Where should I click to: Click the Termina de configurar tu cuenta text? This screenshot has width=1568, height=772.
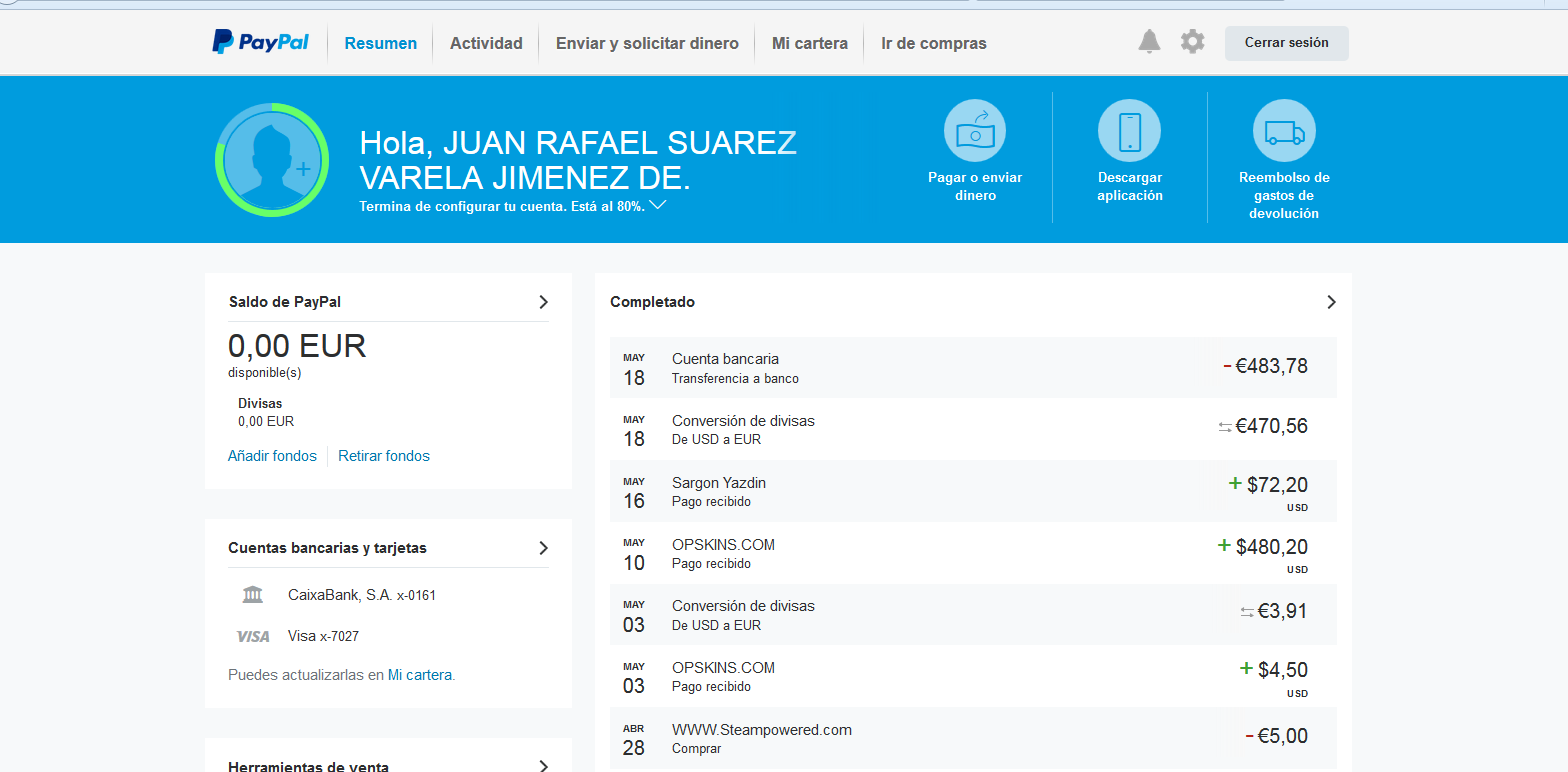[x=501, y=206]
